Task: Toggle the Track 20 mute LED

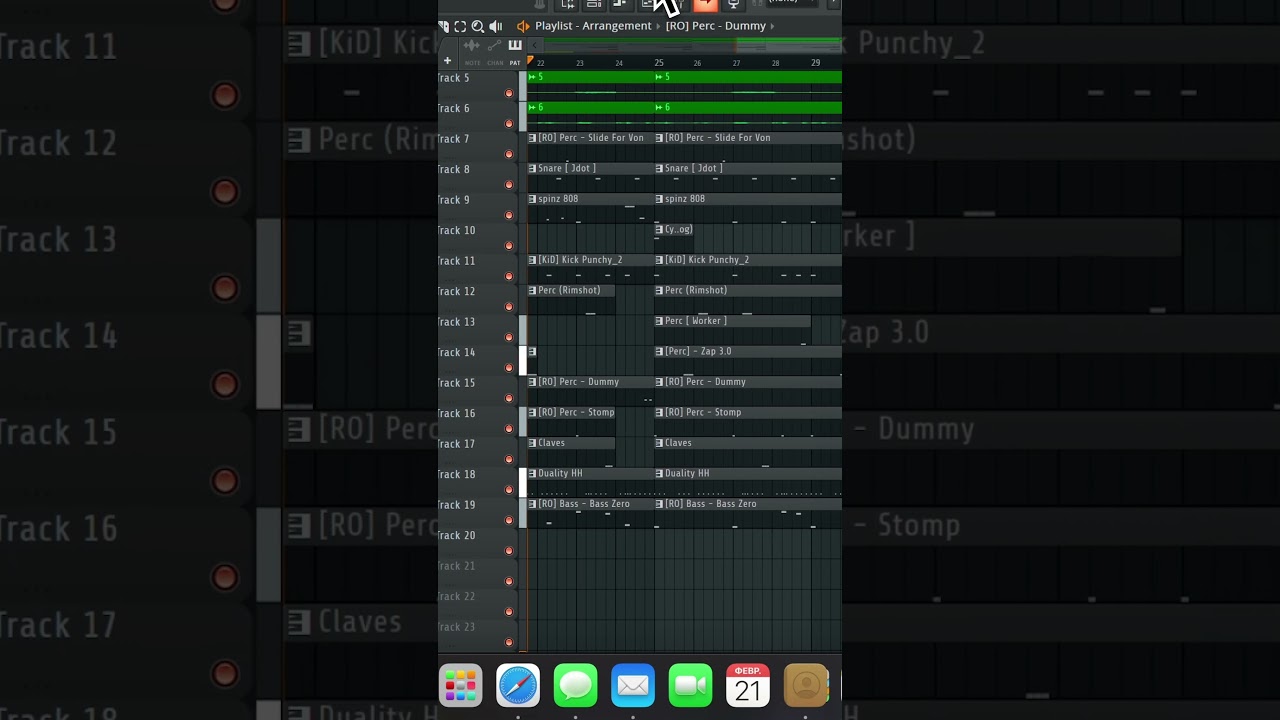Action: click(x=509, y=551)
